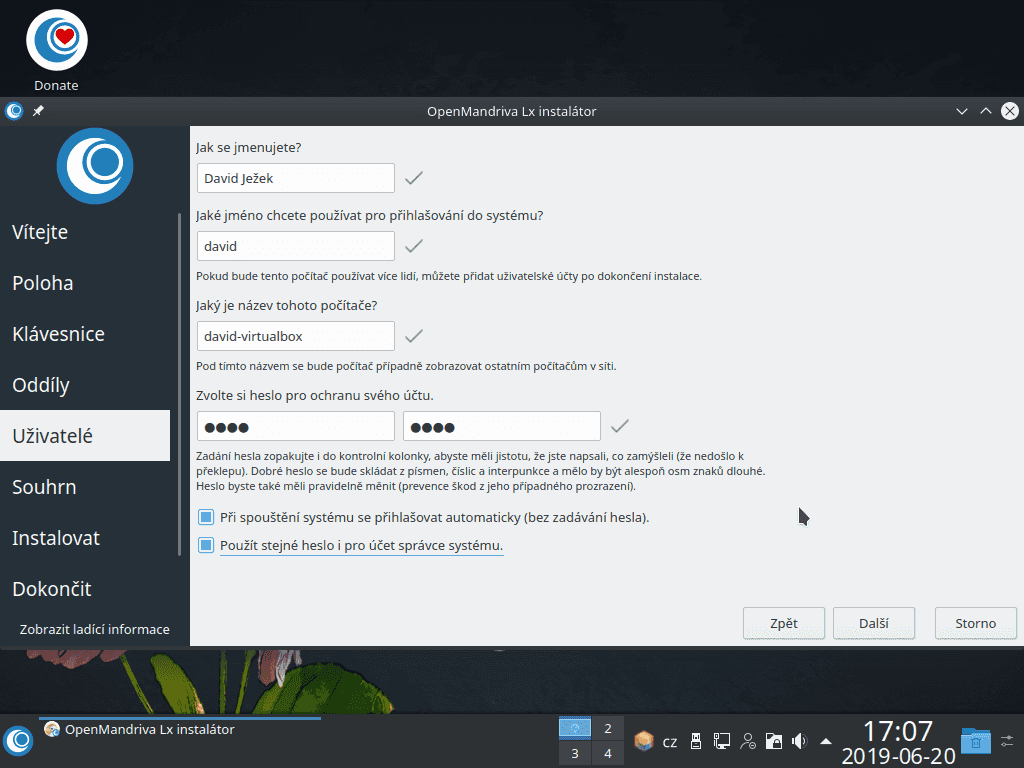Select the Poloha step in sidebar

click(42, 283)
